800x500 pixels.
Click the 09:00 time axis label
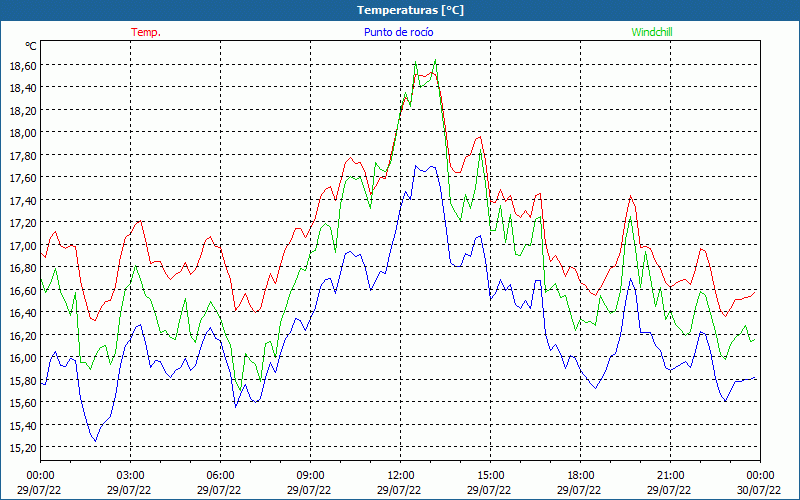[310, 476]
